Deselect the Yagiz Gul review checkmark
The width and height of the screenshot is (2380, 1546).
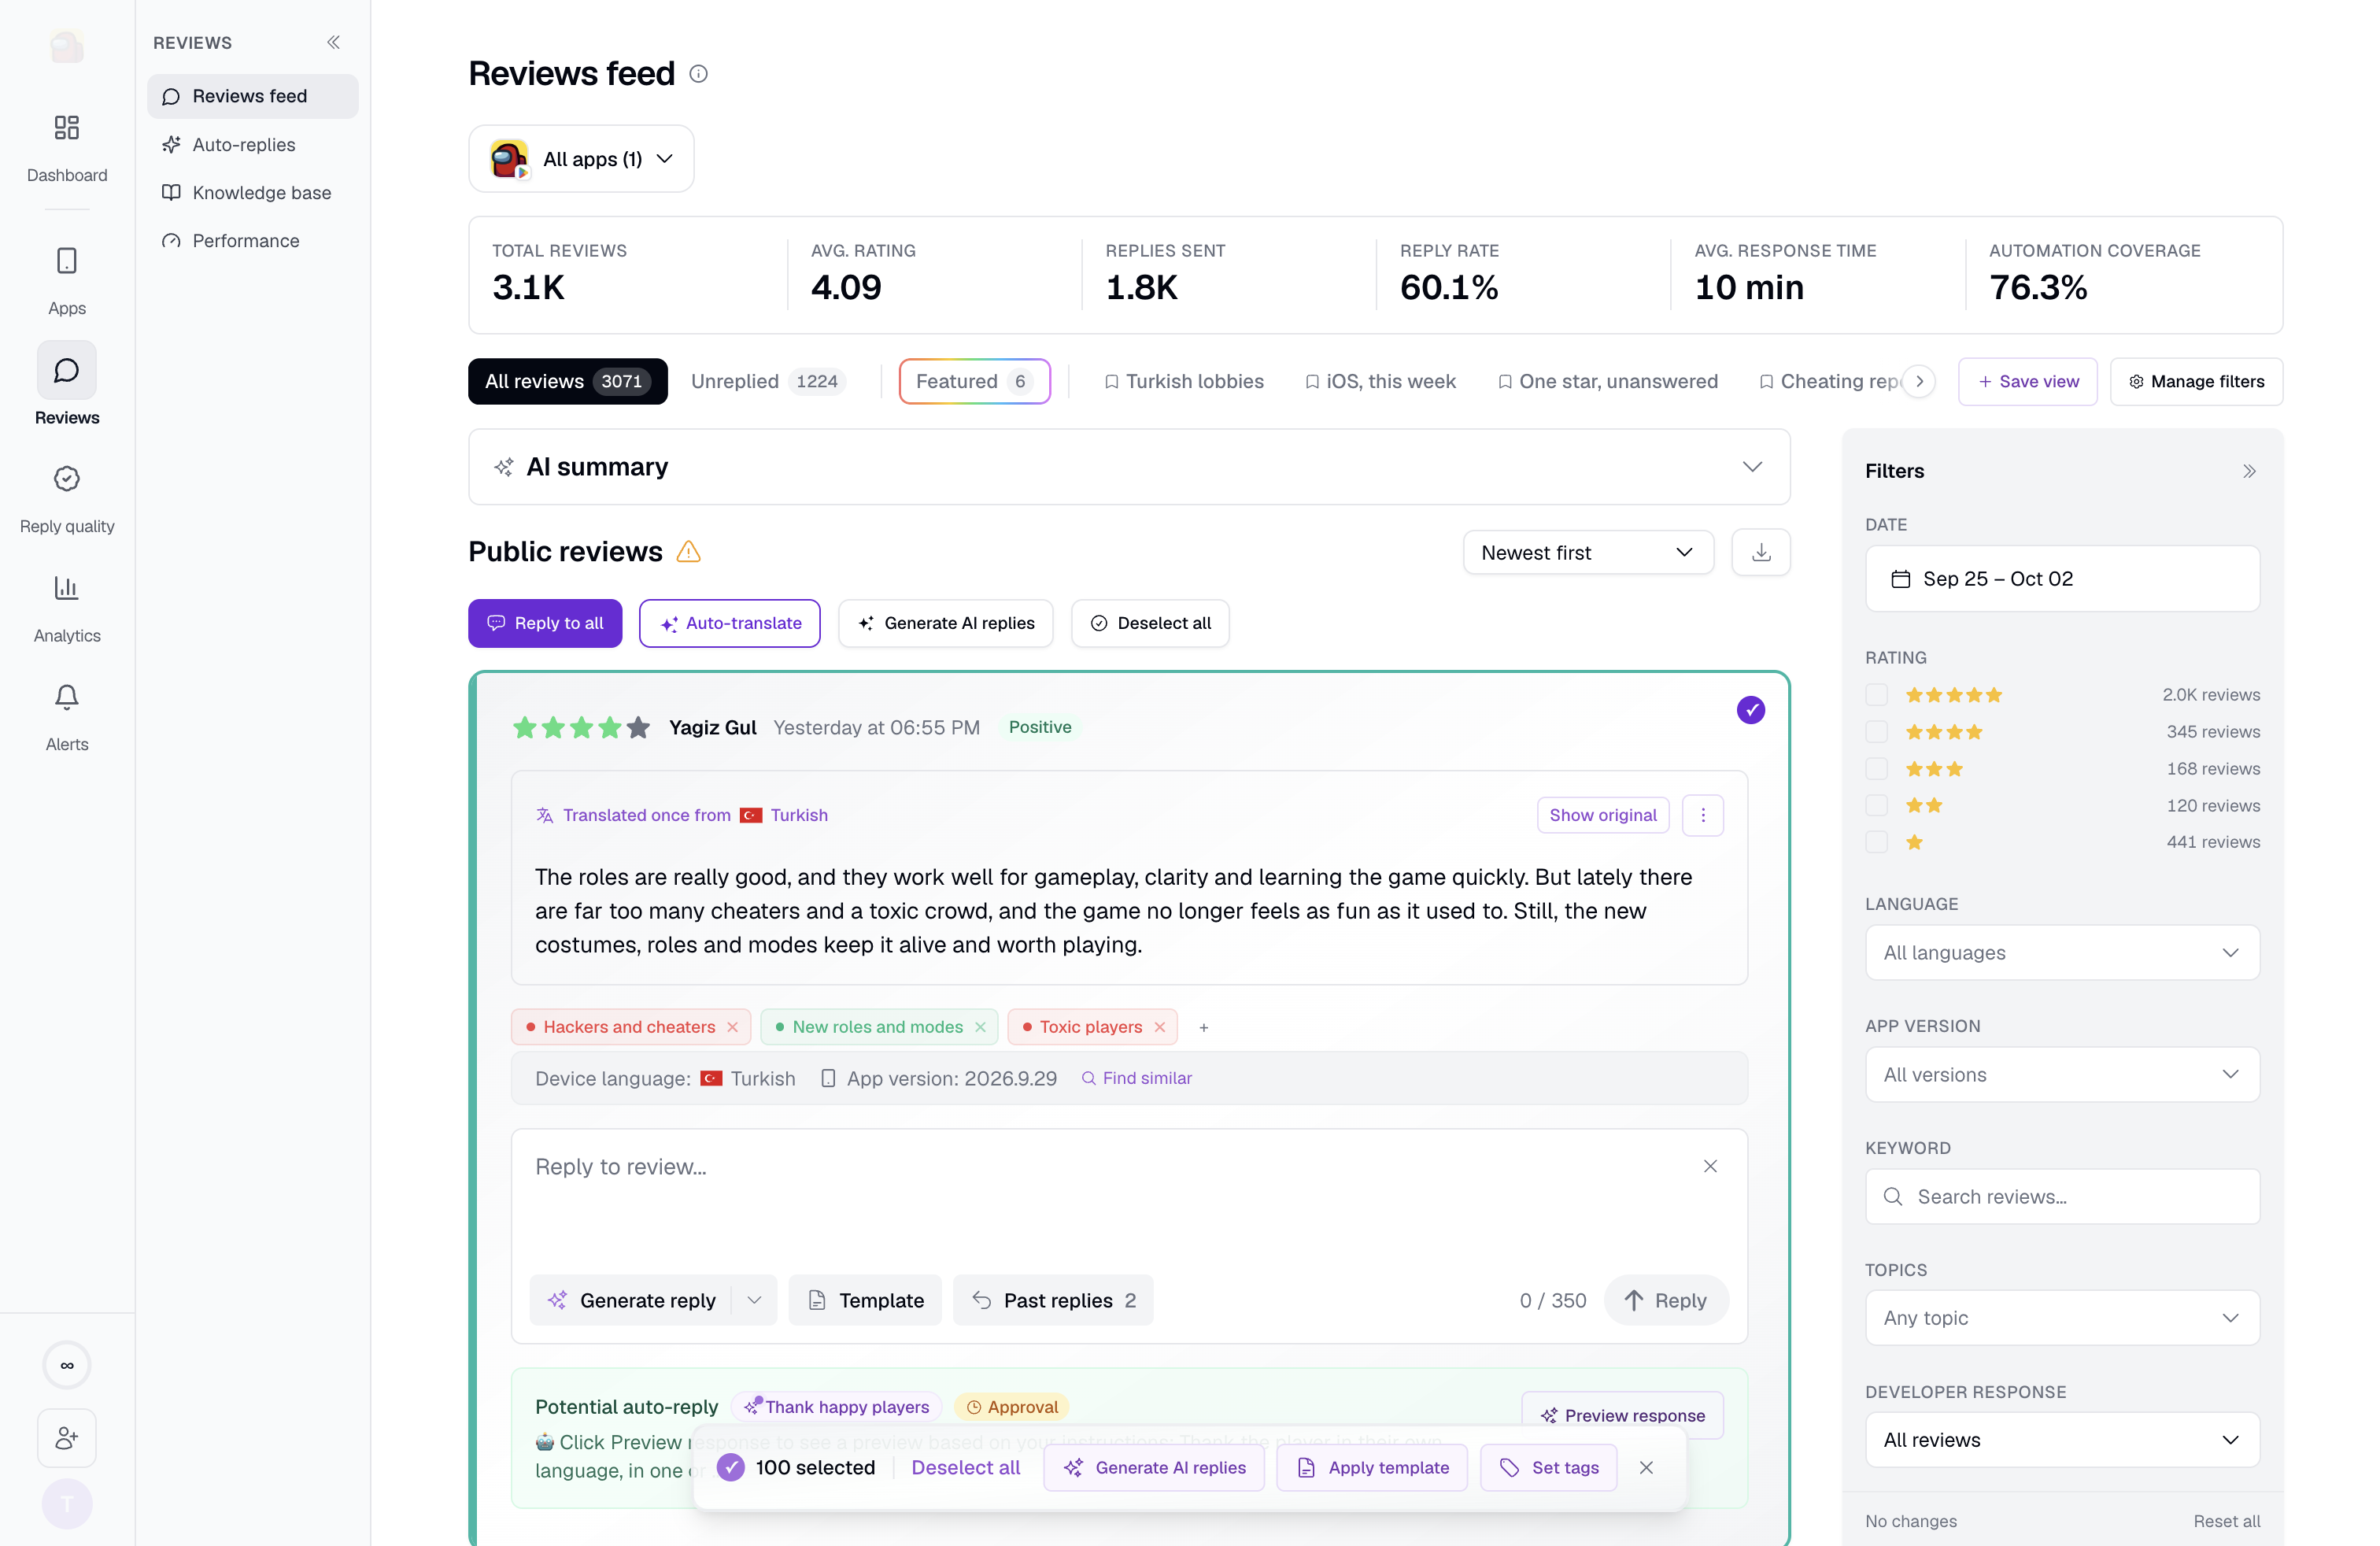pyautogui.click(x=1750, y=710)
